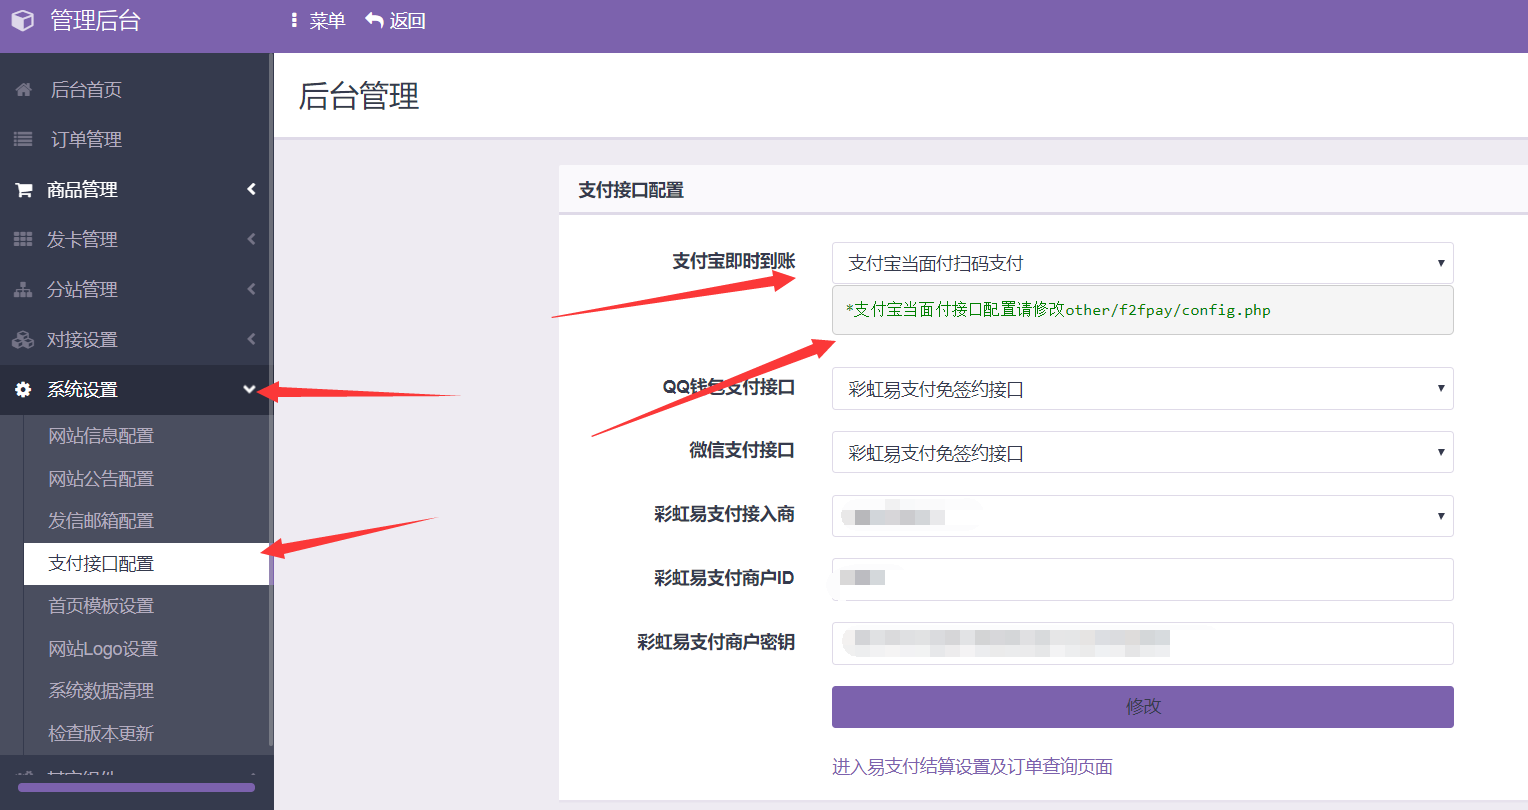Viewport: 1528px width, 810px height.
Task: Open the 微信支付接口 dropdown
Action: [1140, 452]
